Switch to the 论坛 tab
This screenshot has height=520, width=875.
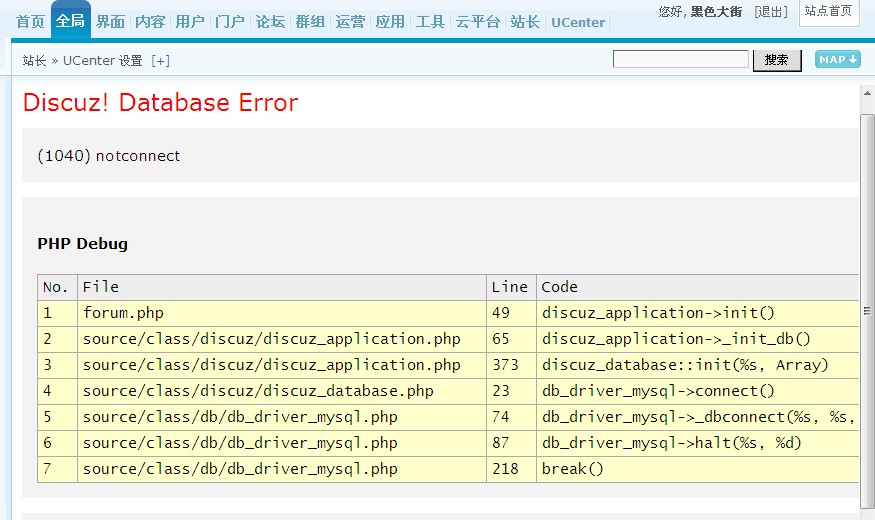(x=270, y=22)
